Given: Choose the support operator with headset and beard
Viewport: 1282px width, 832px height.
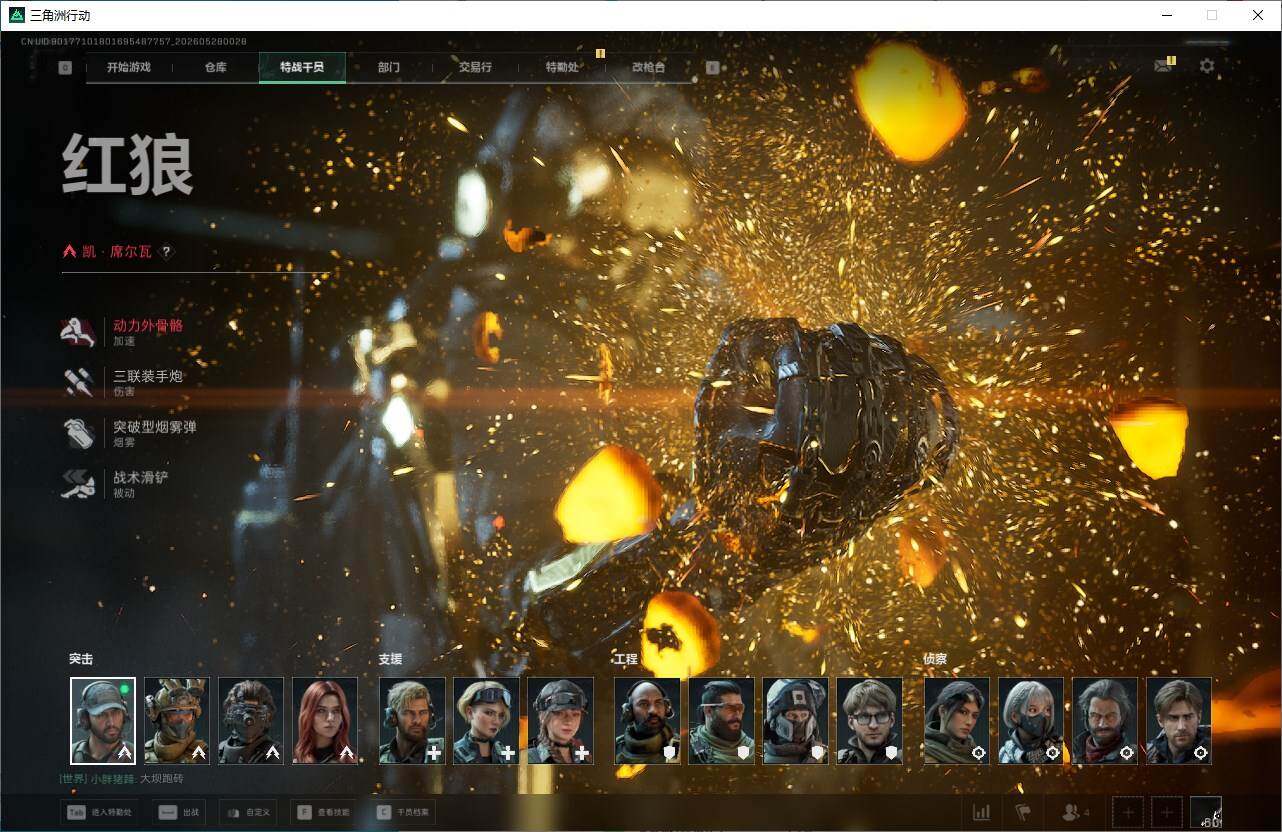Looking at the screenshot, I should [x=412, y=721].
